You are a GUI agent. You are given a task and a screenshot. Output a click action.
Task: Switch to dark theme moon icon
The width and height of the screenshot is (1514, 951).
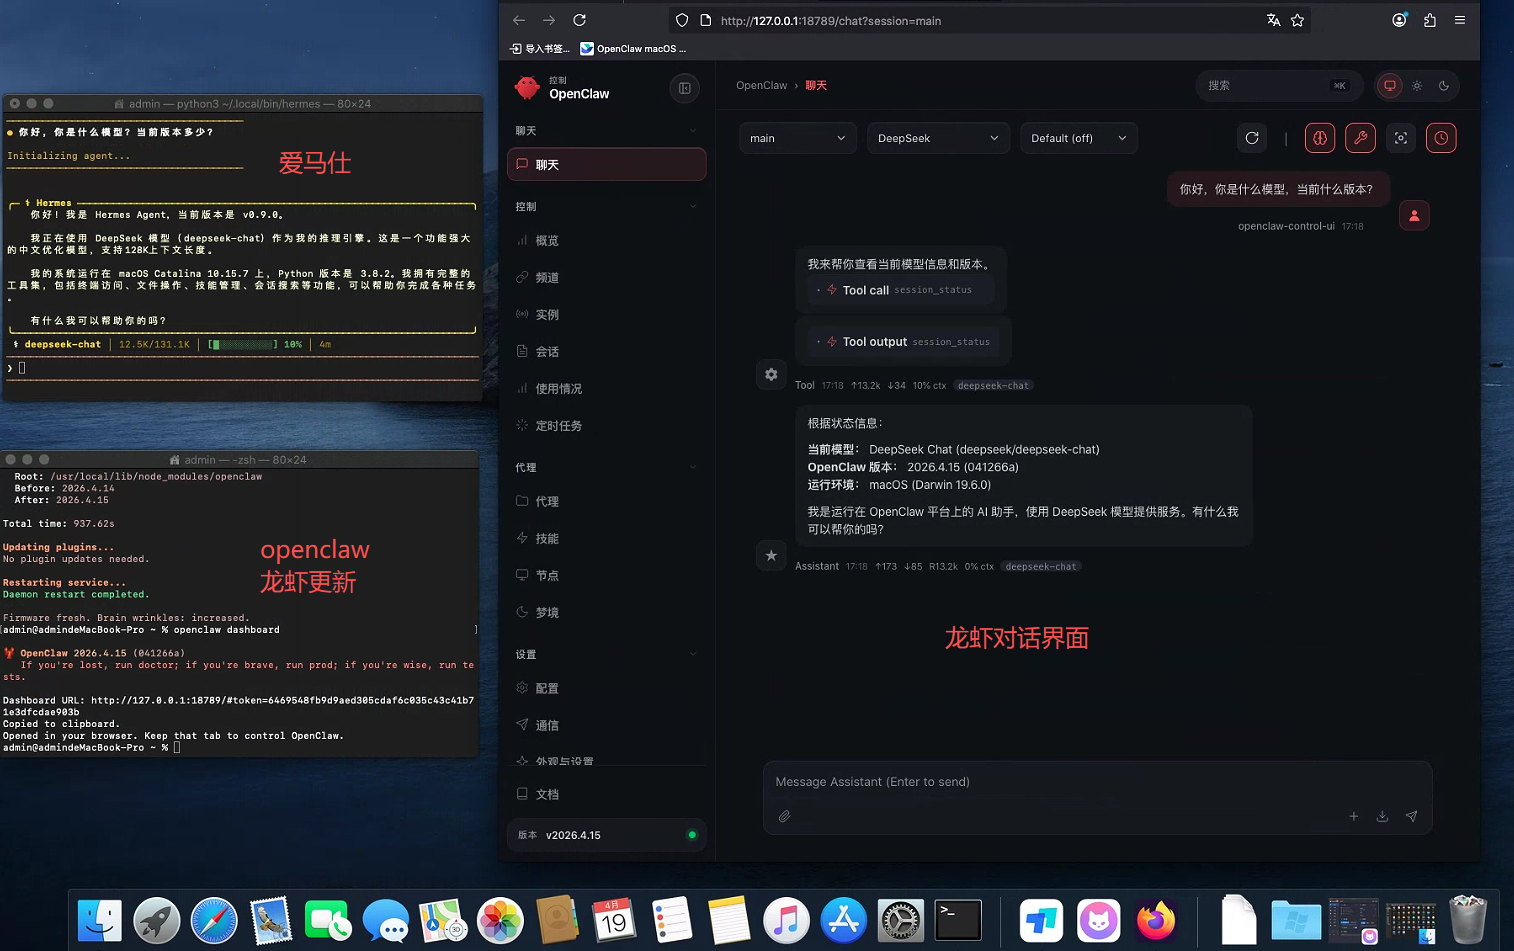1444,86
